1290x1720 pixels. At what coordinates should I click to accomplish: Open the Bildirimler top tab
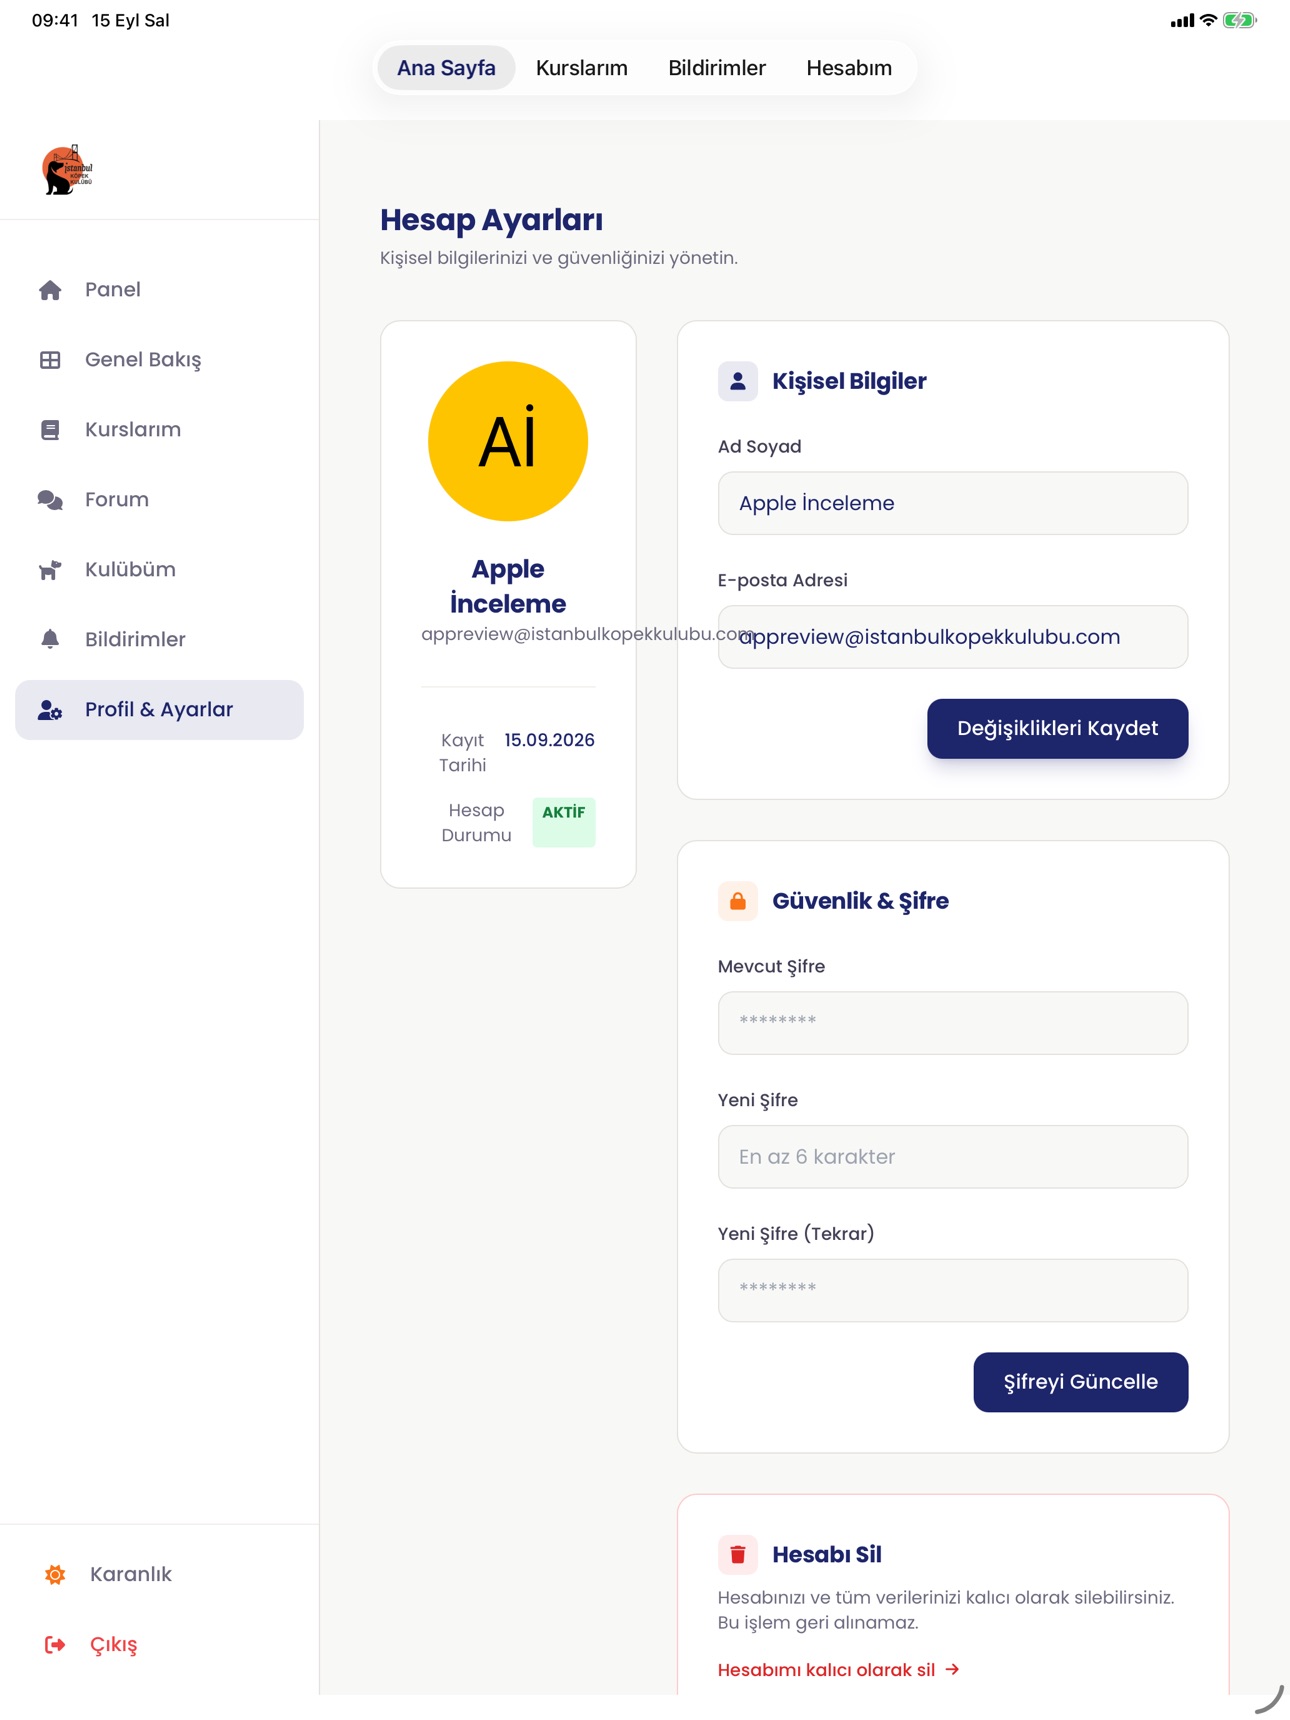tap(717, 68)
